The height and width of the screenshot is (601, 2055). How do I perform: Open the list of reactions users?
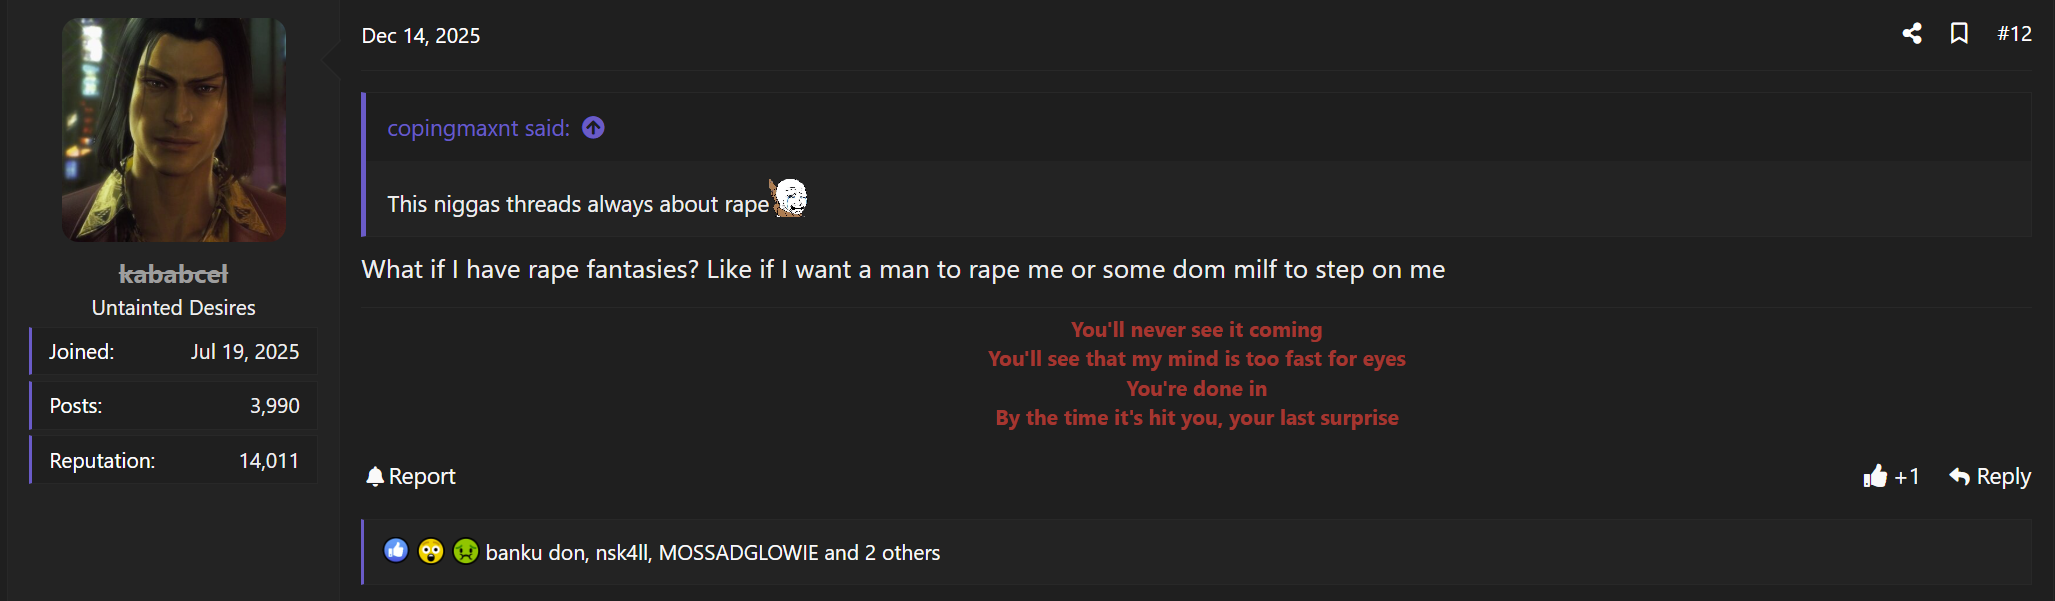[x=712, y=552]
